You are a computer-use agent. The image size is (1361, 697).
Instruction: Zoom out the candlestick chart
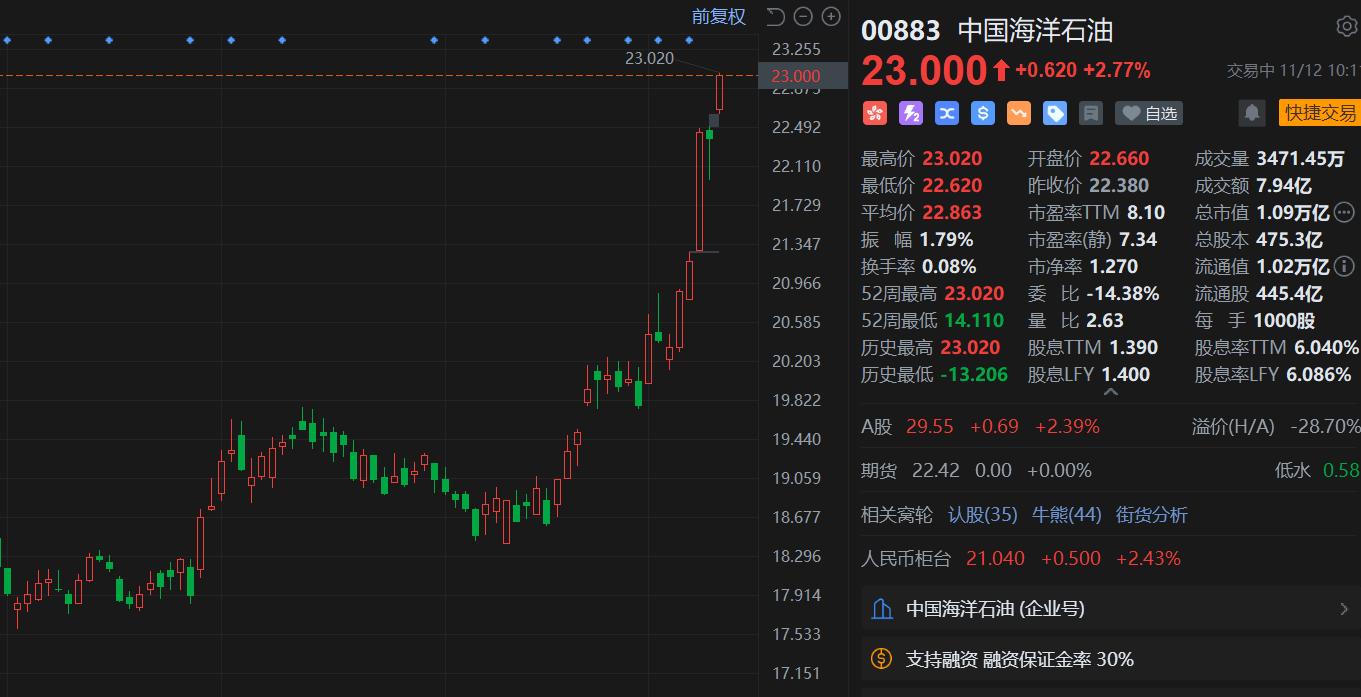tap(803, 16)
